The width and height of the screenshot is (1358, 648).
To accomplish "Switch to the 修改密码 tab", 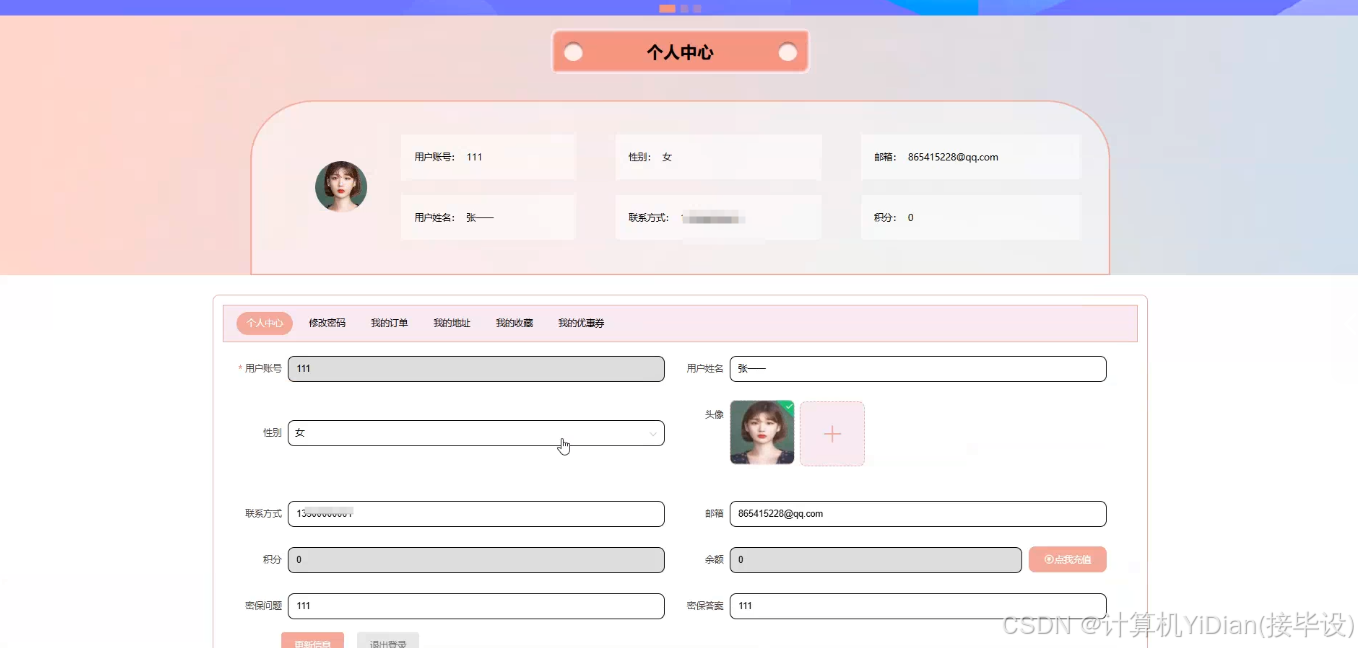I will [327, 323].
